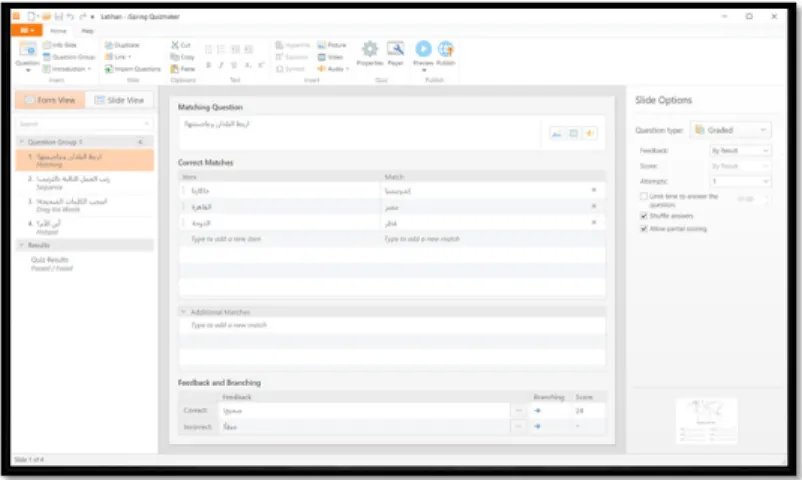The width and height of the screenshot is (802, 480).
Task: Switch to the Slide View tab
Action: point(119,100)
